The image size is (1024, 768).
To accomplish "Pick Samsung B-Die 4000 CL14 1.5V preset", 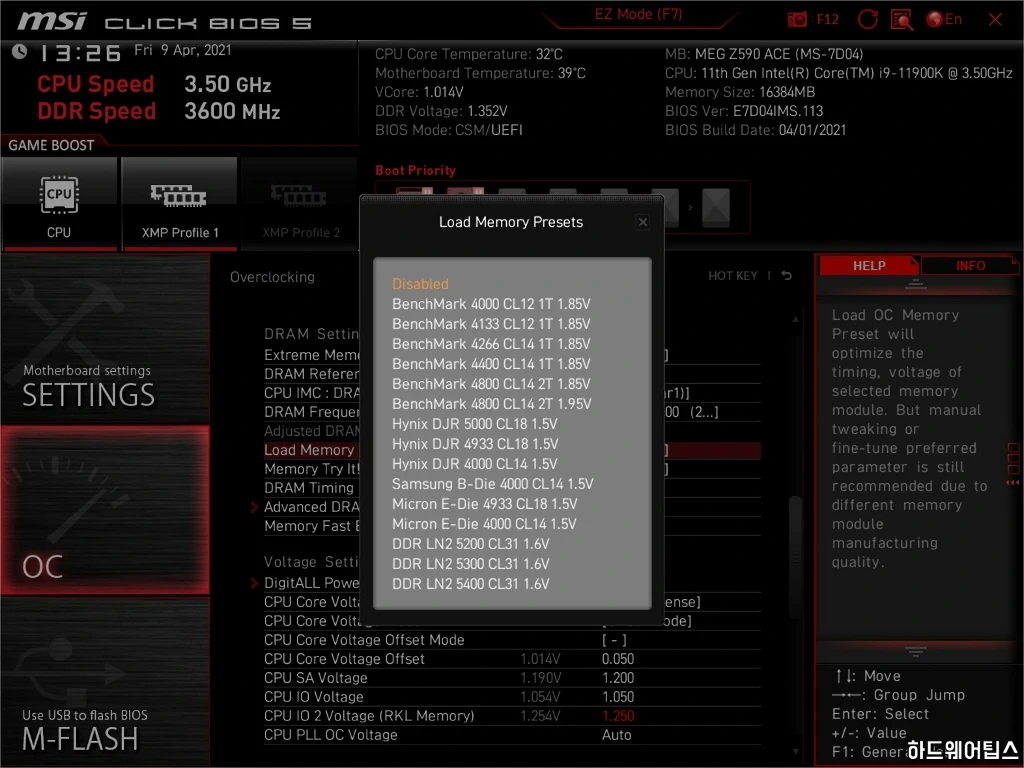I will pyautogui.click(x=492, y=484).
